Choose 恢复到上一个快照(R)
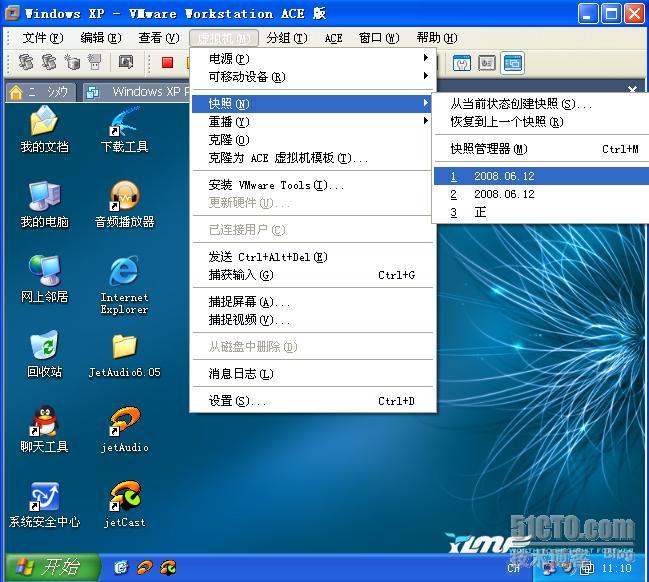Screen dimensions: 649x582 pos(541,122)
